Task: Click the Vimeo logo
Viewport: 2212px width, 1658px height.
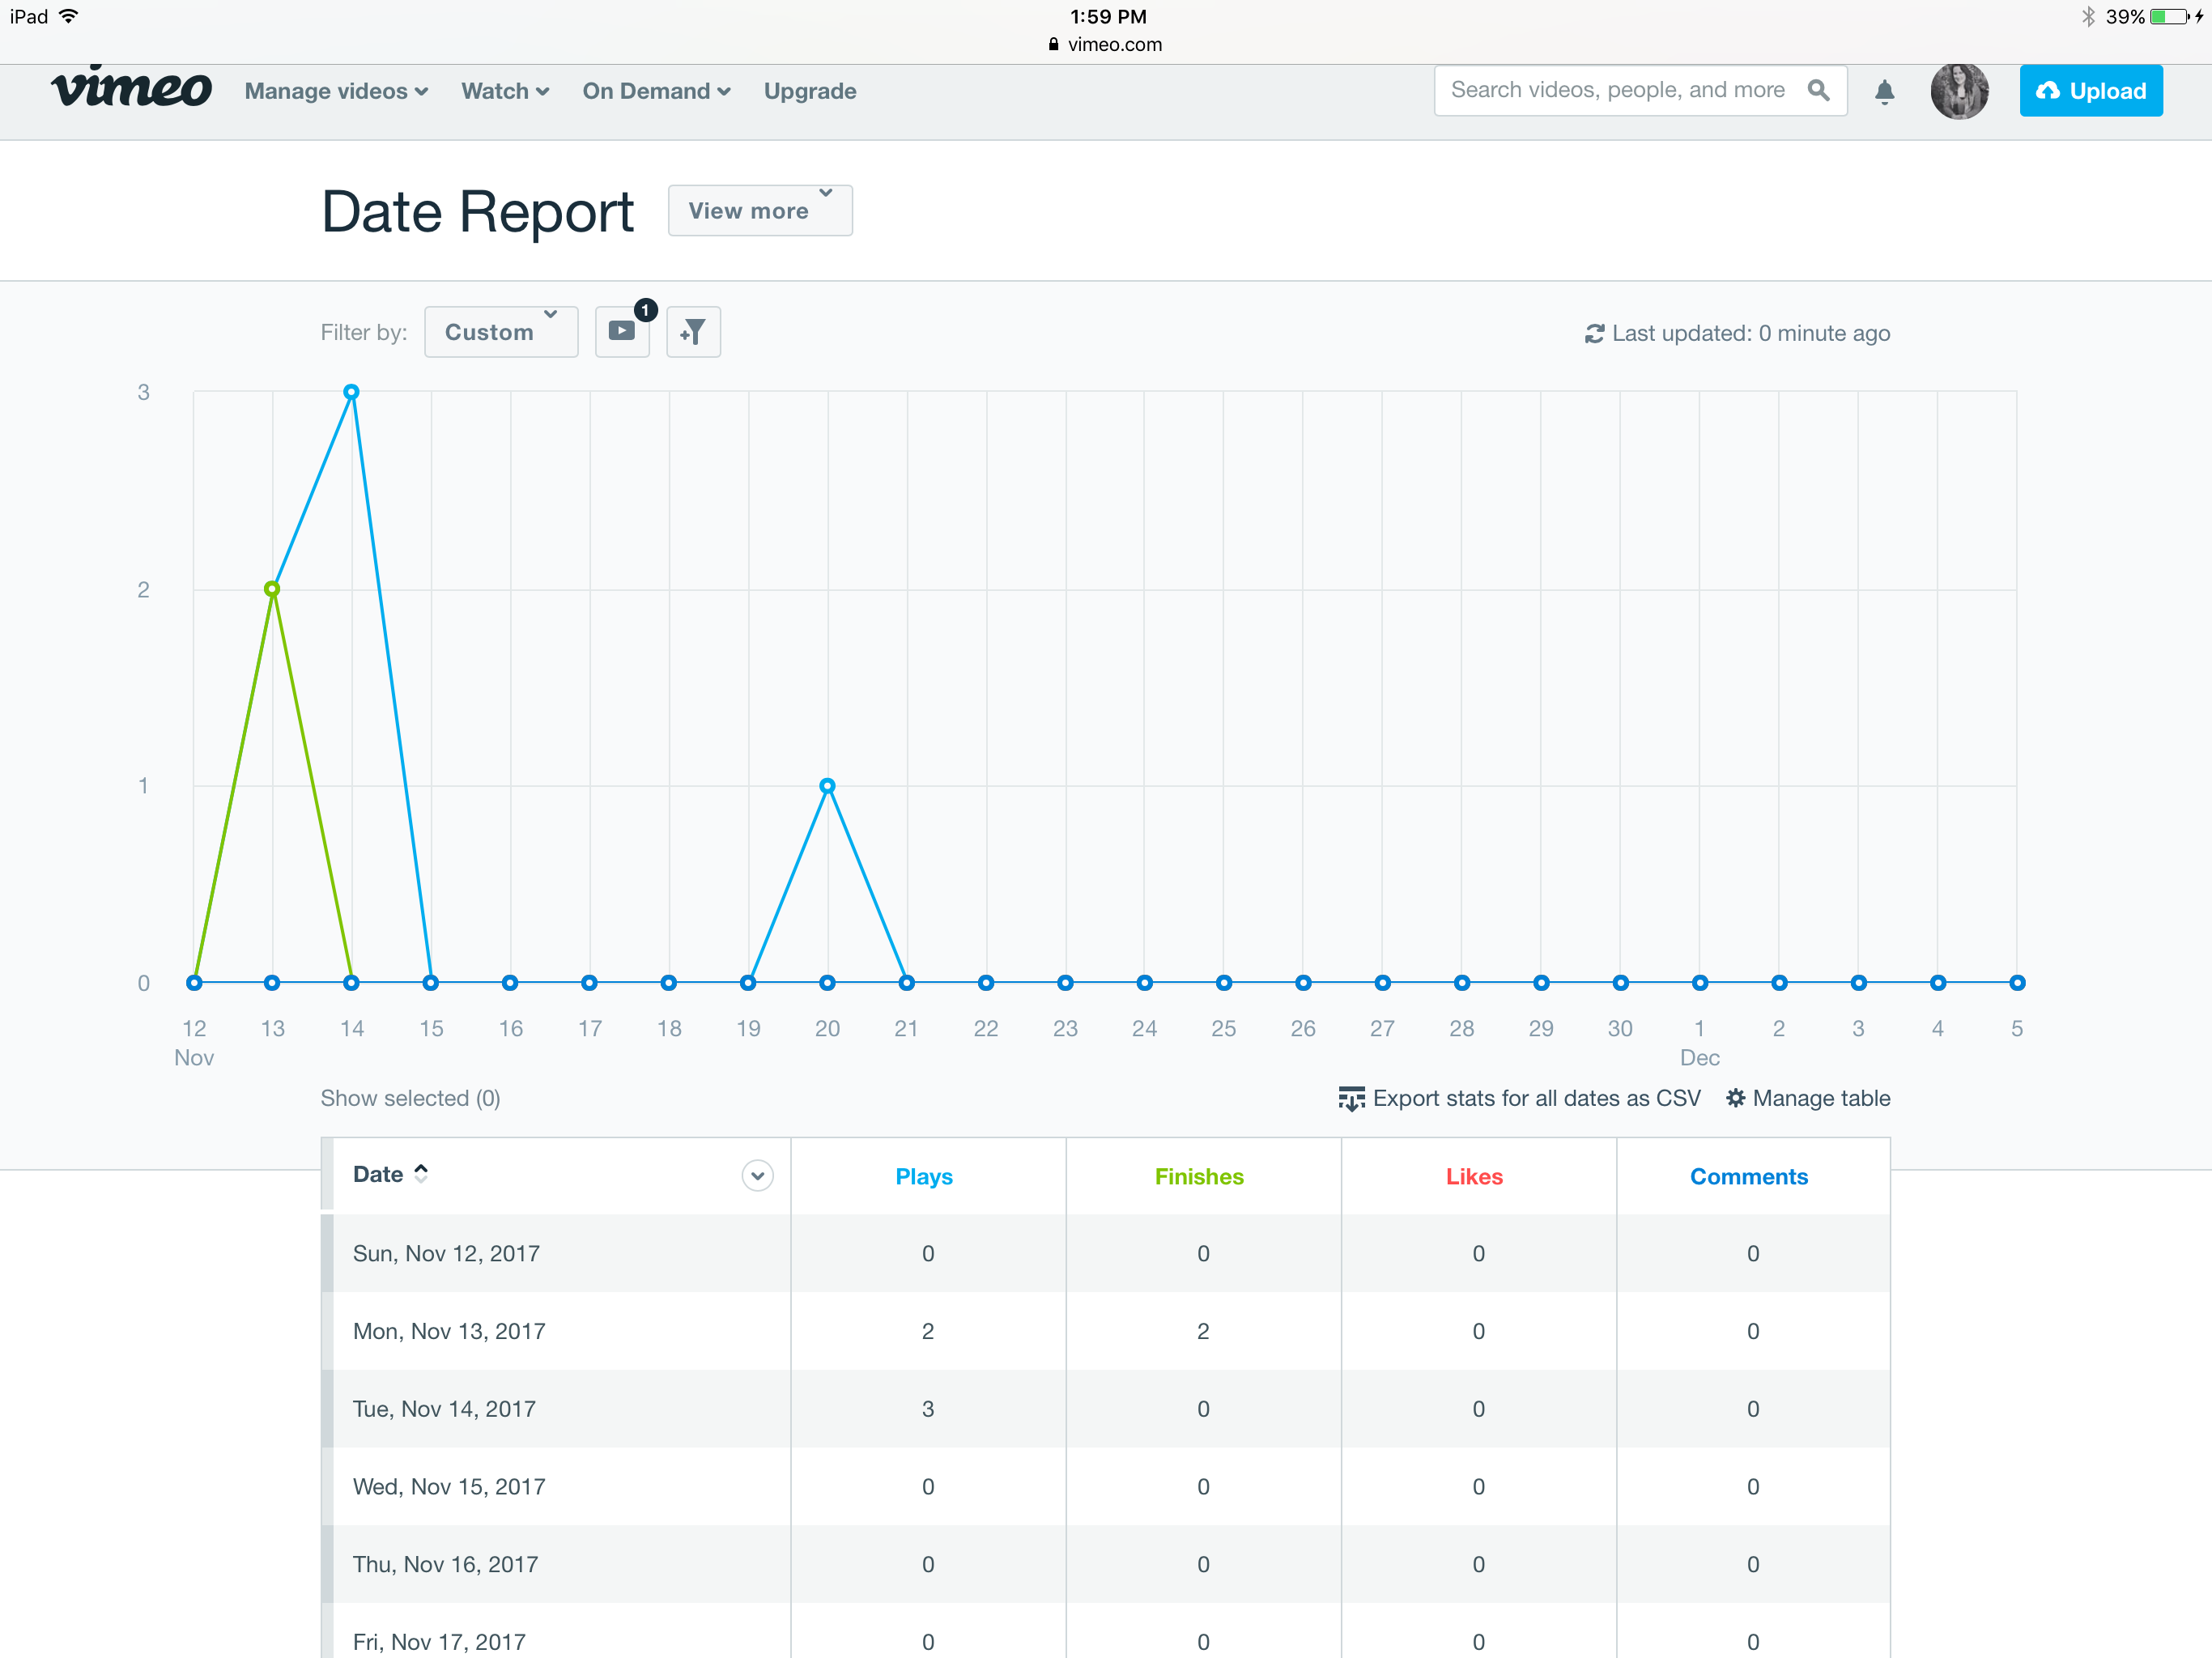Action: [x=131, y=88]
